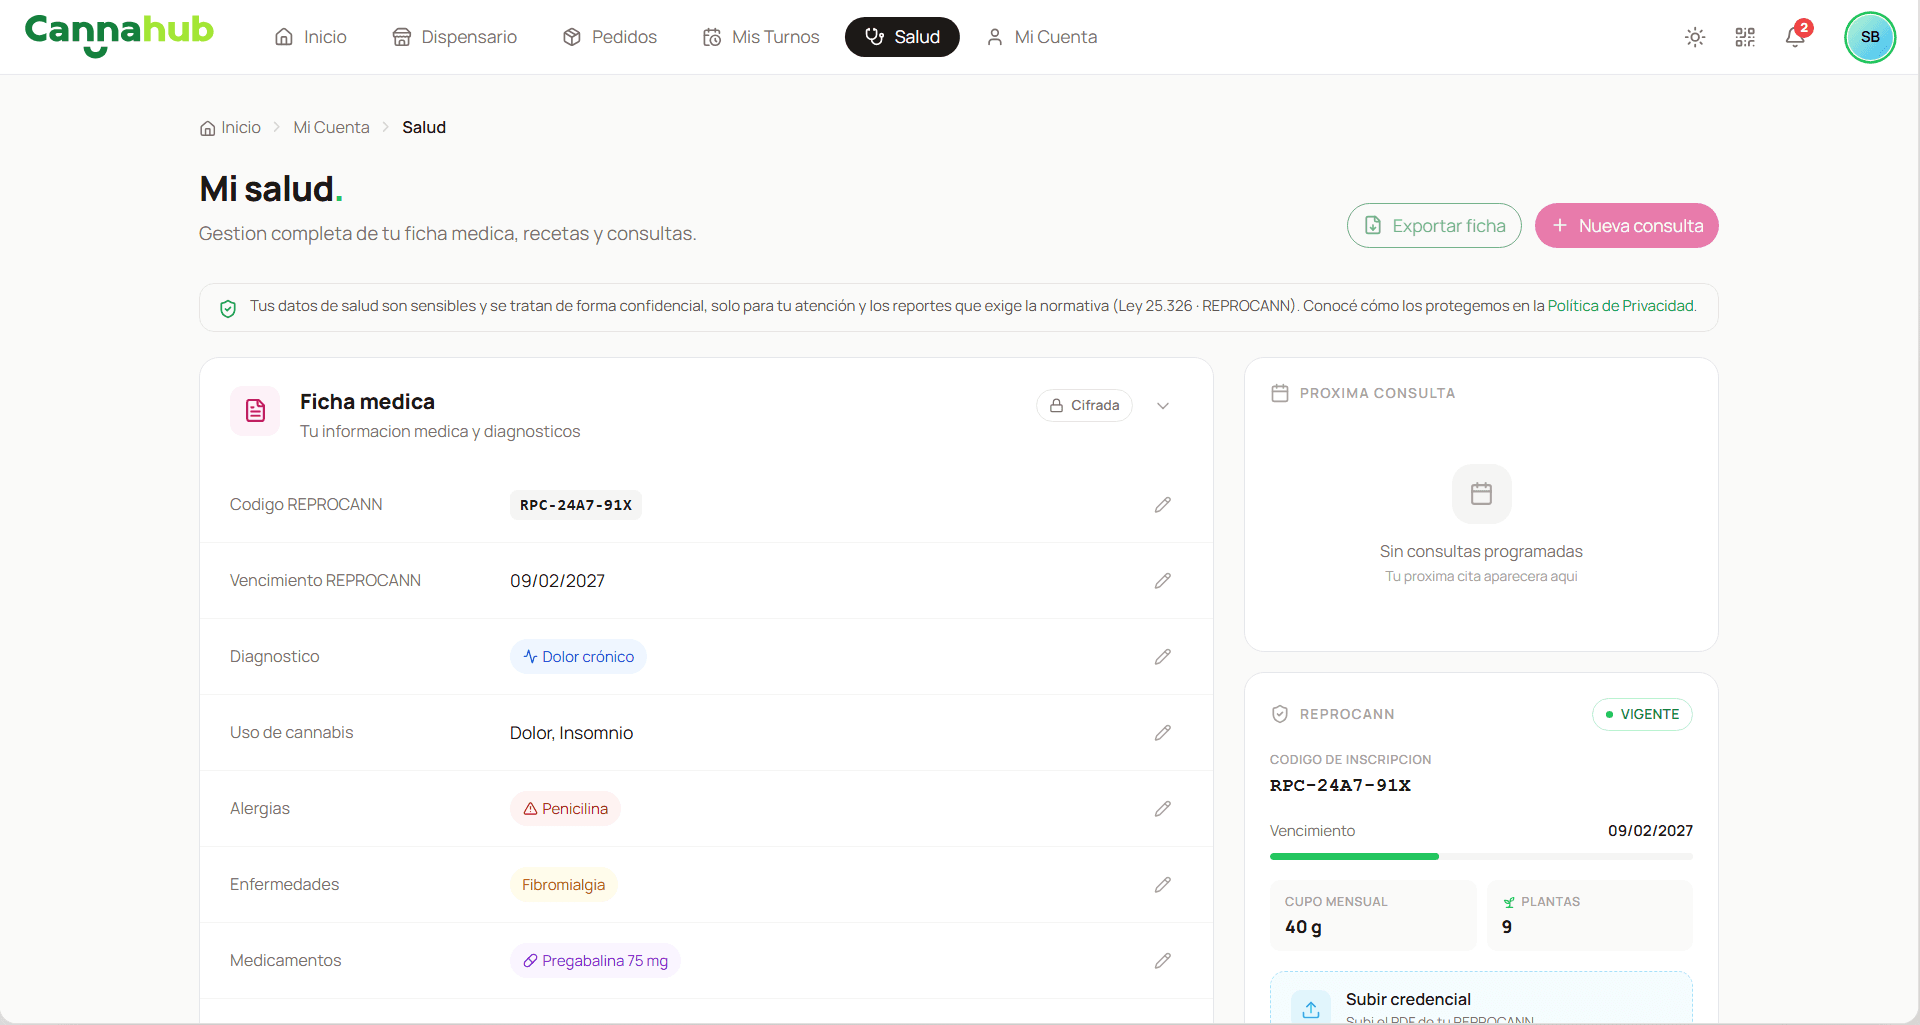This screenshot has width=1920, height=1025.
Task: Click the Dolor crónico diagnosis chip
Action: point(578,657)
